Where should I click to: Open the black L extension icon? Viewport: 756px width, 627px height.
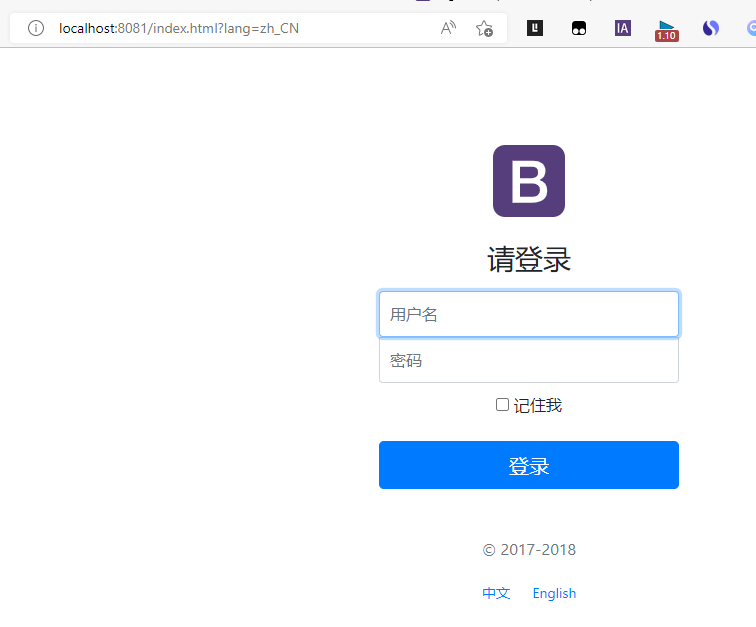[535, 28]
